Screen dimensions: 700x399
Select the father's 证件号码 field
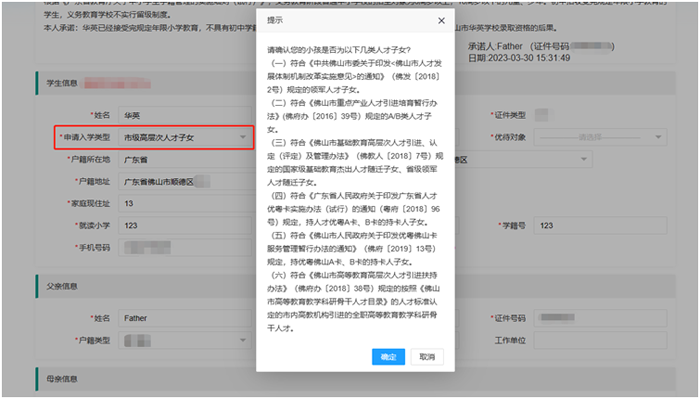coord(600,318)
